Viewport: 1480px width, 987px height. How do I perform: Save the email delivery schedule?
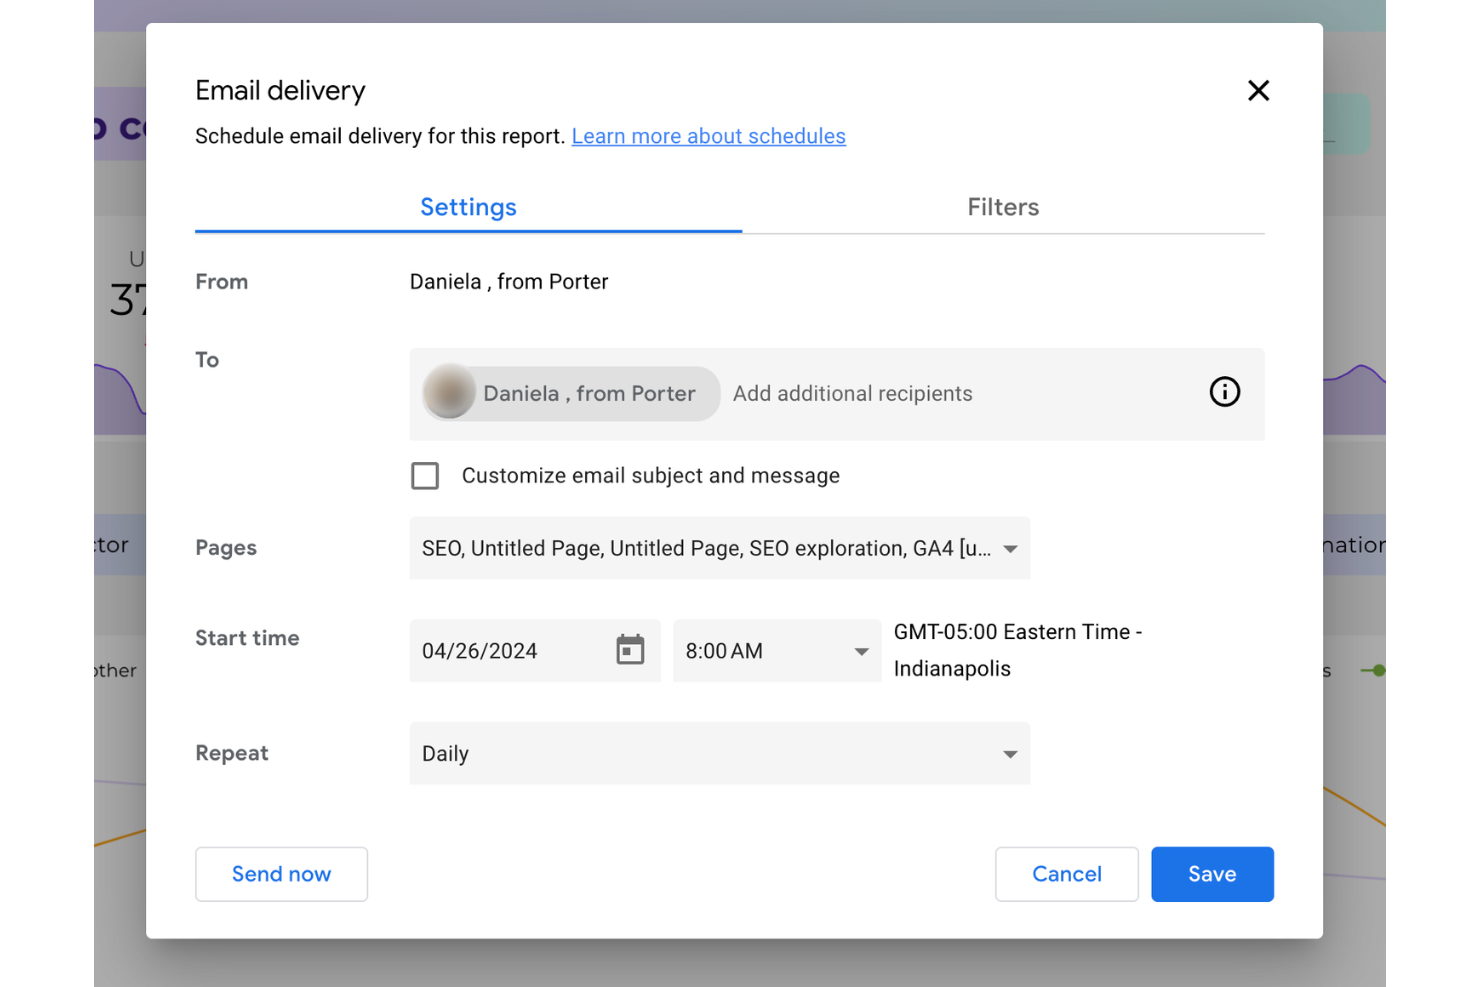[1212, 873]
